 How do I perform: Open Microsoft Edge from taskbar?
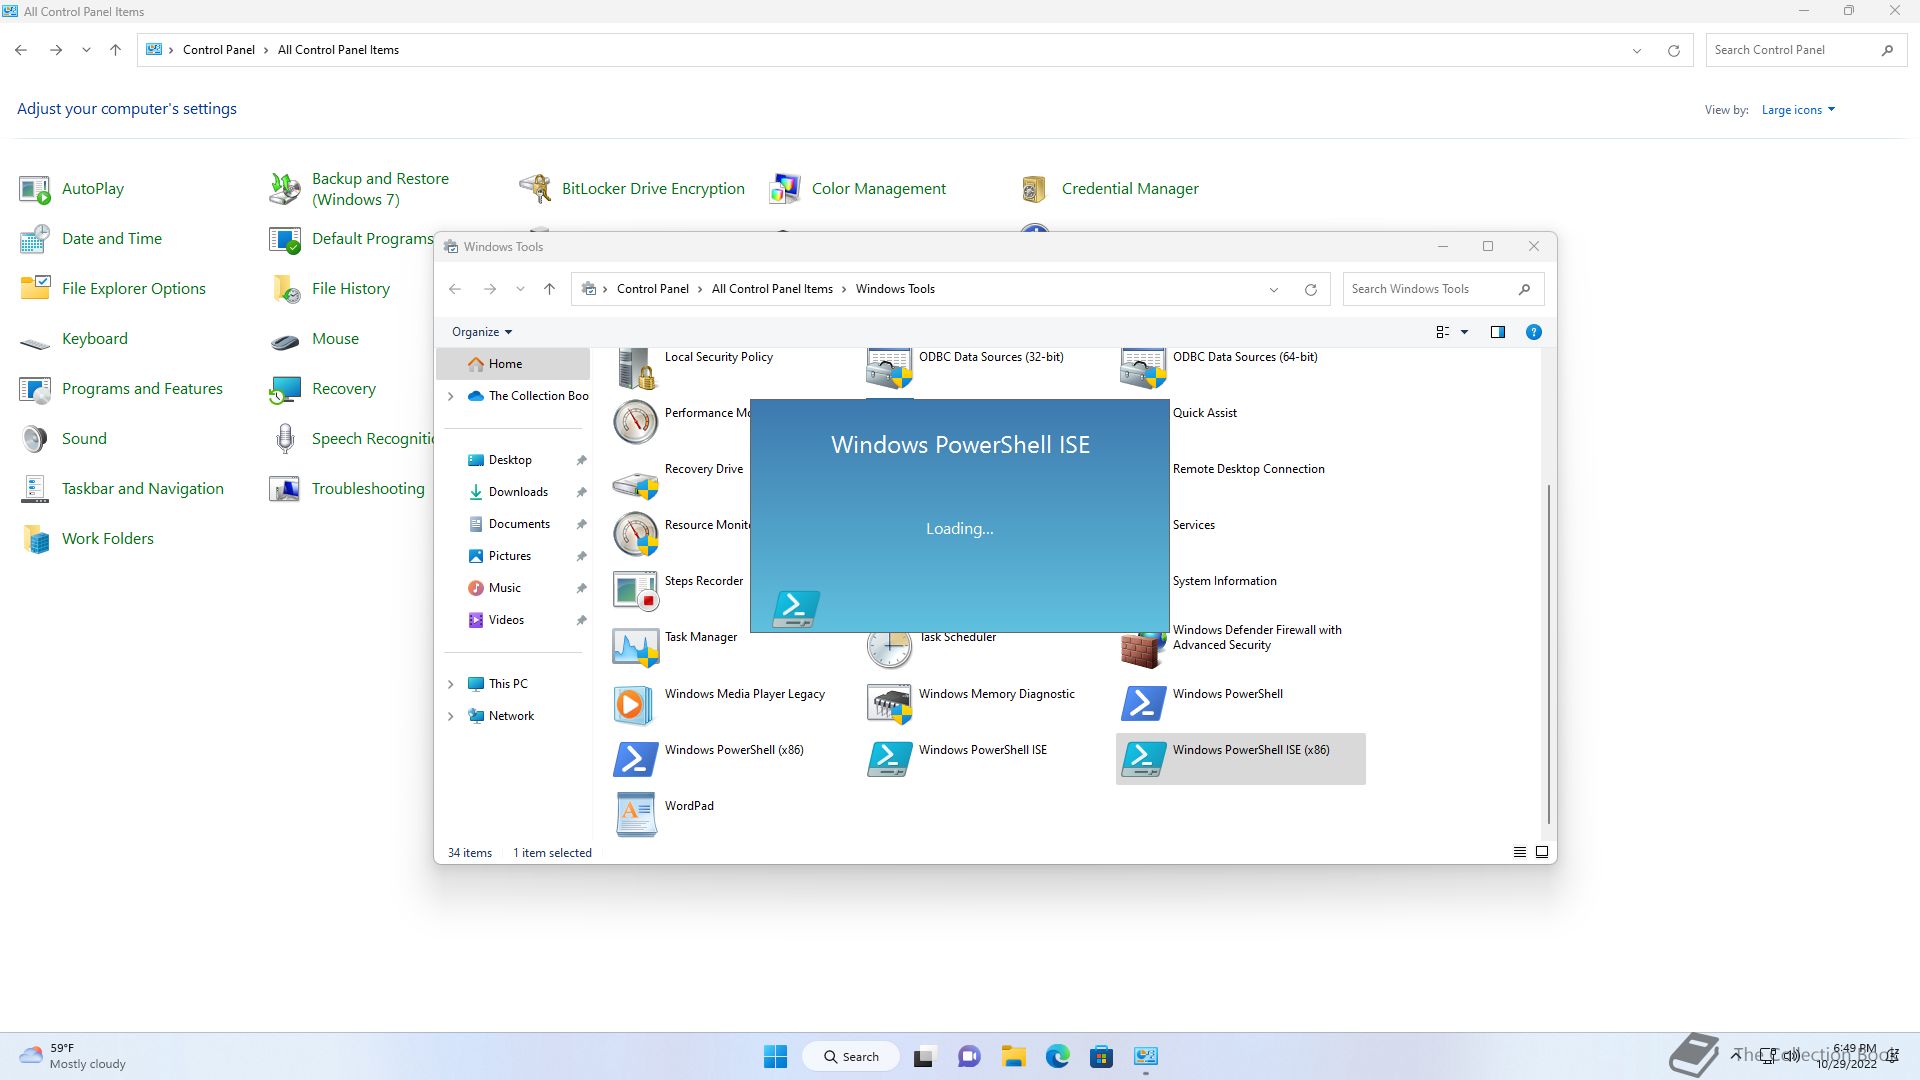pyautogui.click(x=1057, y=1056)
